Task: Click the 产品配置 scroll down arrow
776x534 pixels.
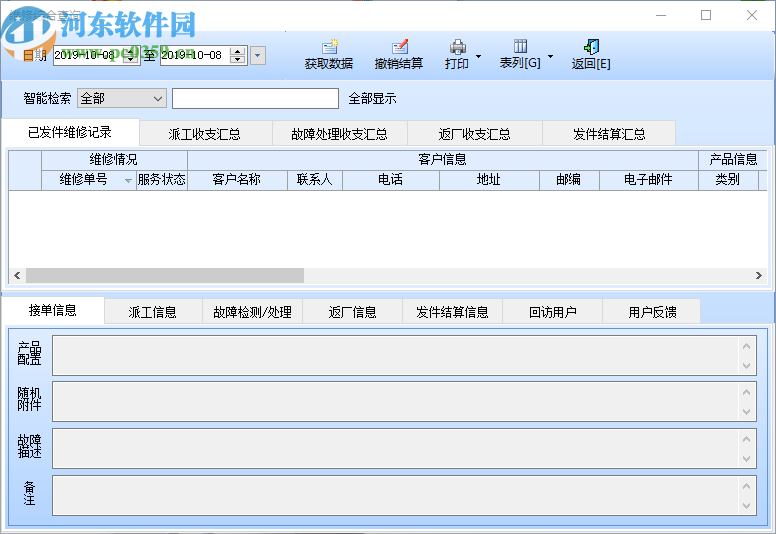Action: [747, 366]
